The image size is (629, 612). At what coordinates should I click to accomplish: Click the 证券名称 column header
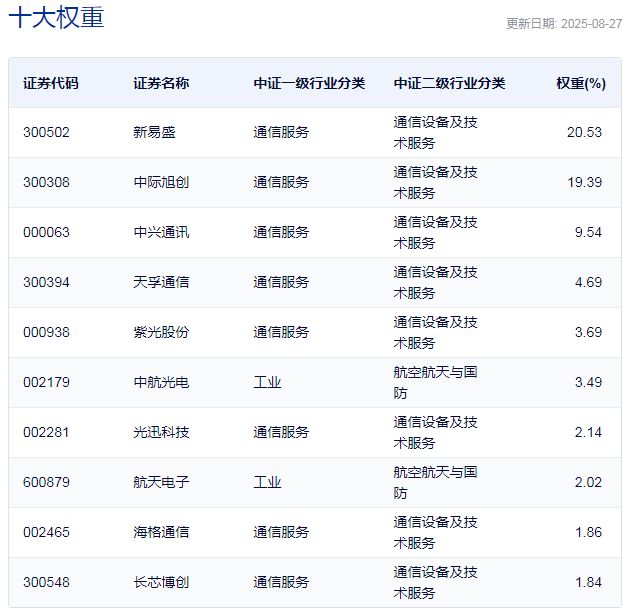click(x=161, y=83)
